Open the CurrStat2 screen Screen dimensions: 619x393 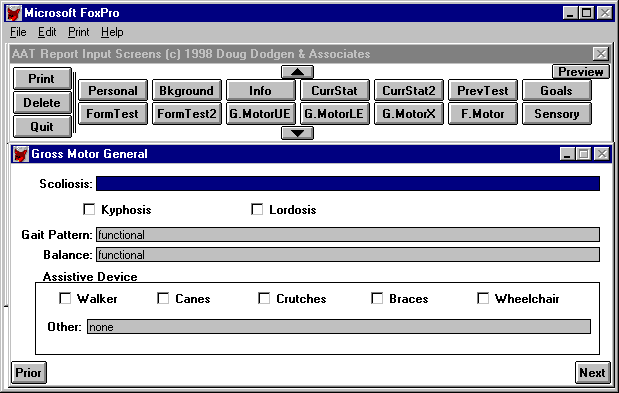coord(409,90)
